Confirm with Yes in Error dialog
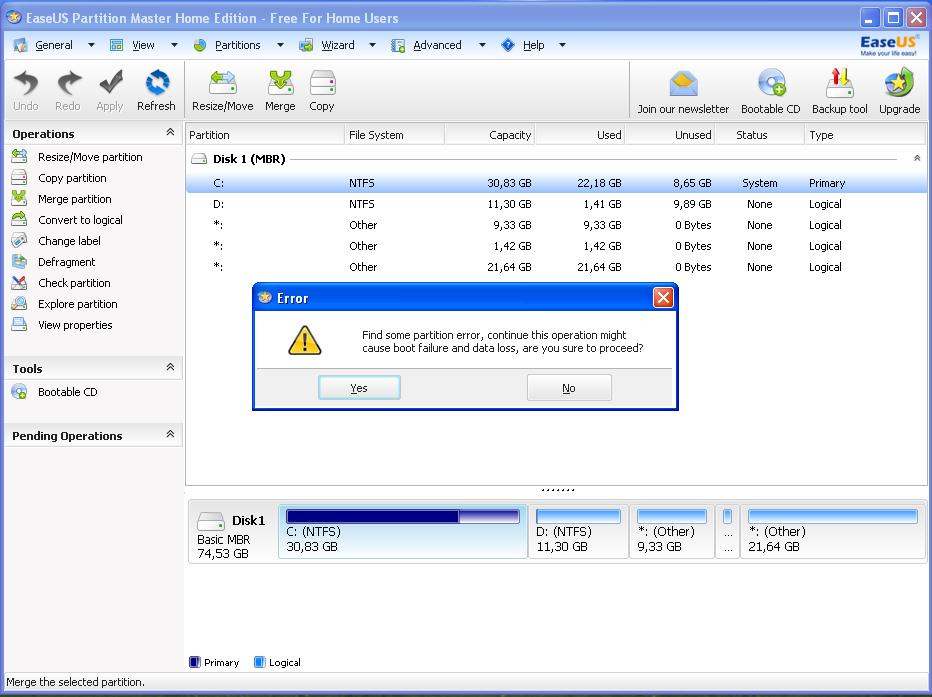This screenshot has height=697, width=932. [359, 388]
